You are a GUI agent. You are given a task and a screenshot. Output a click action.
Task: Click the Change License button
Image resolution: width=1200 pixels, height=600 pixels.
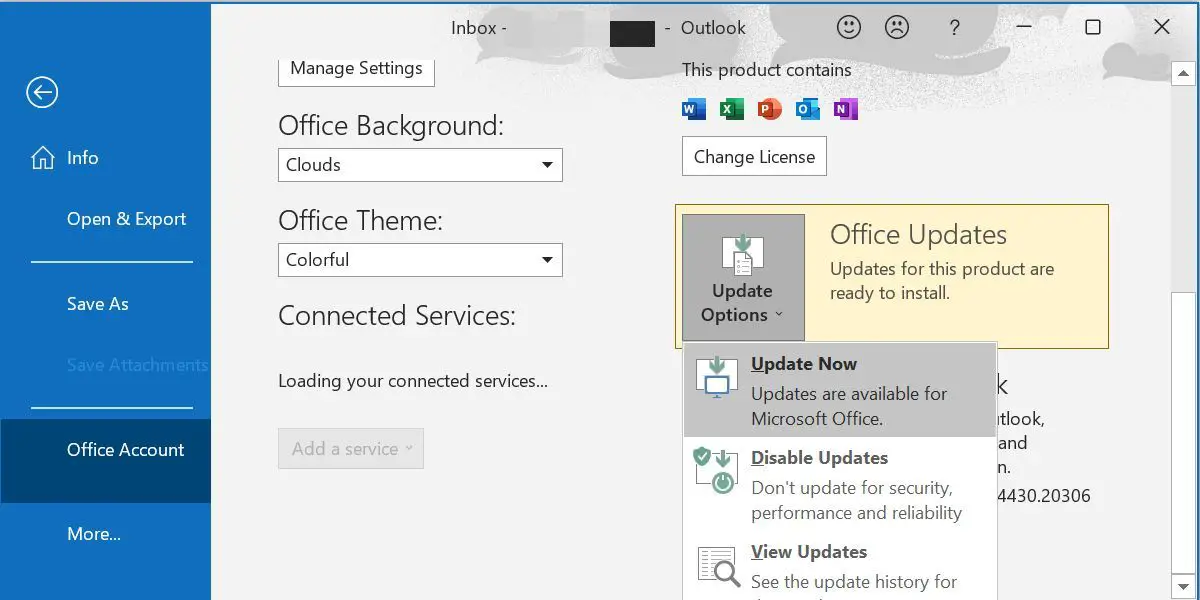point(754,157)
